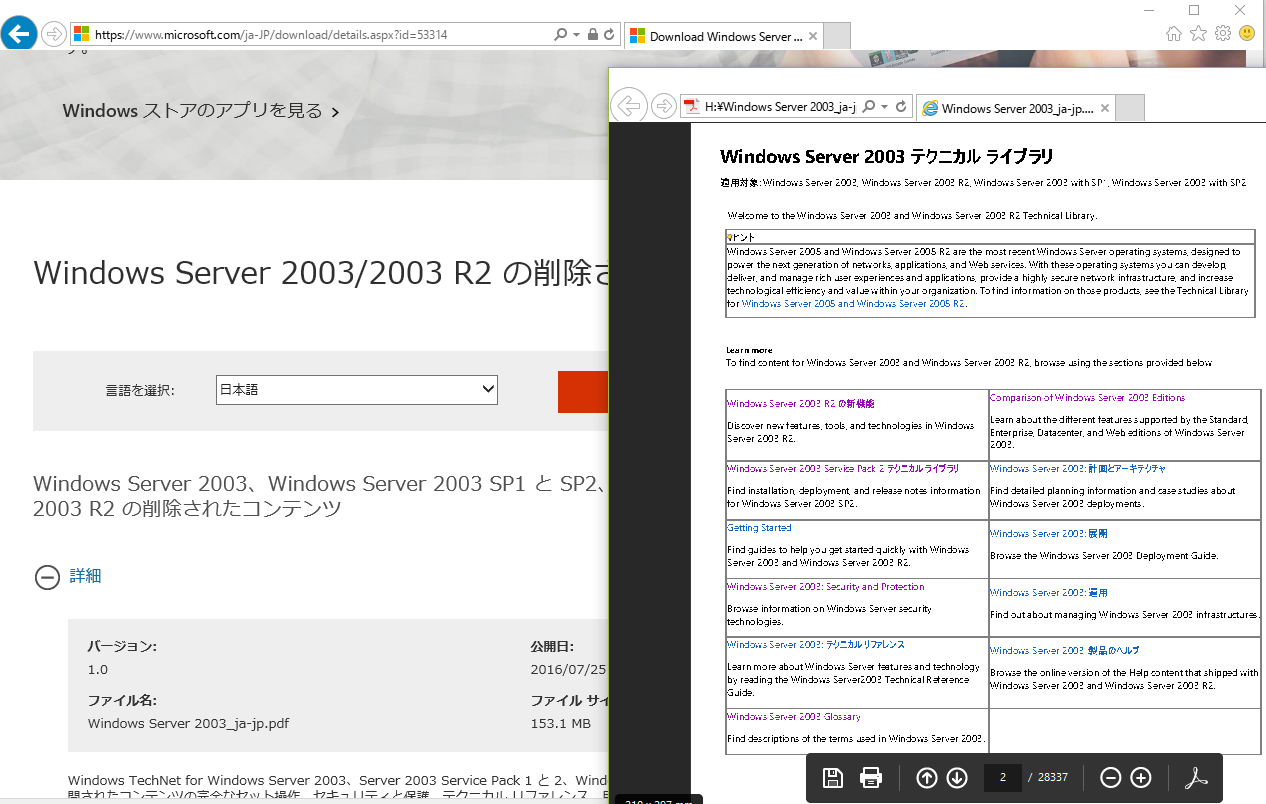
Task: Open Comparison of Windows Server 2003 Editions link
Action: 1087,398
